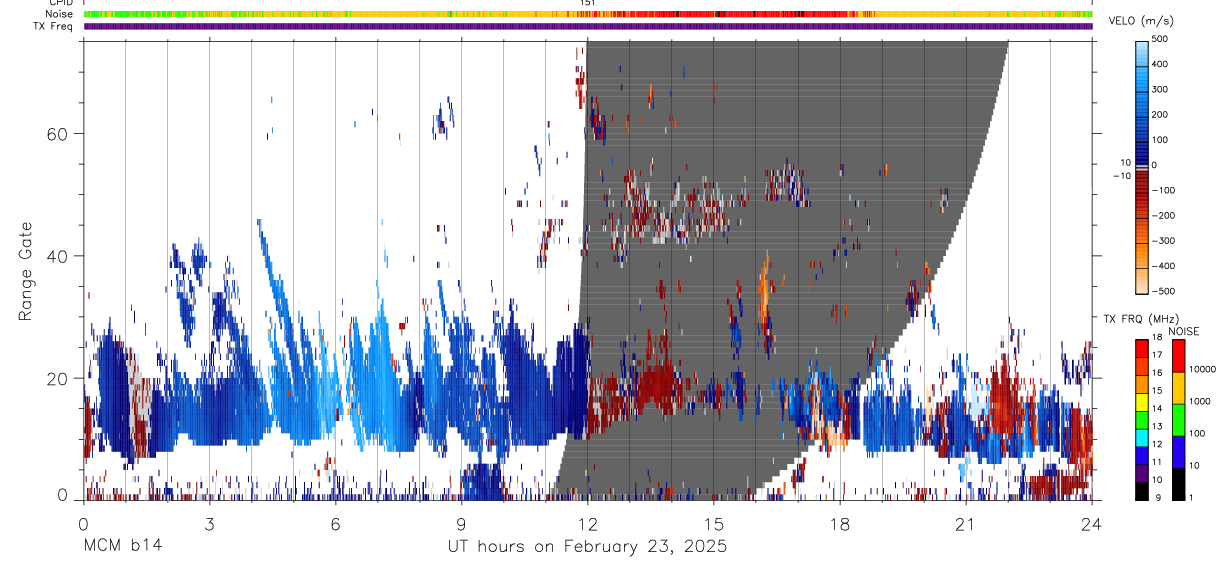
Task: Click the '18' tick on the UT hours axis
Action: [x=840, y=523]
